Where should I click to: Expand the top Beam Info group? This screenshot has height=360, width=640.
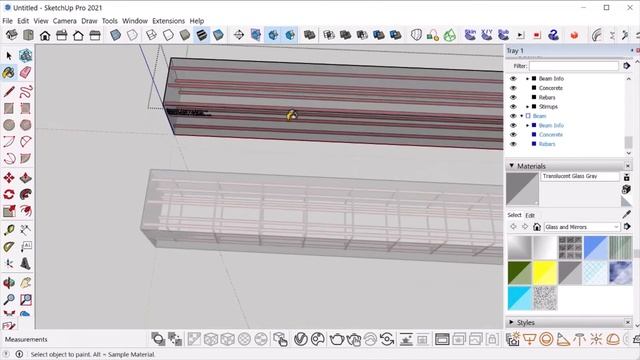pyautogui.click(x=527, y=78)
